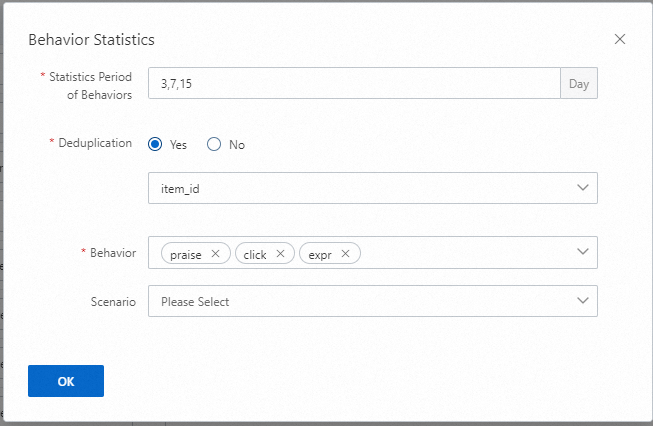Click the chevron arrow on the Scenario field
The height and width of the screenshot is (426, 653).
coord(583,301)
